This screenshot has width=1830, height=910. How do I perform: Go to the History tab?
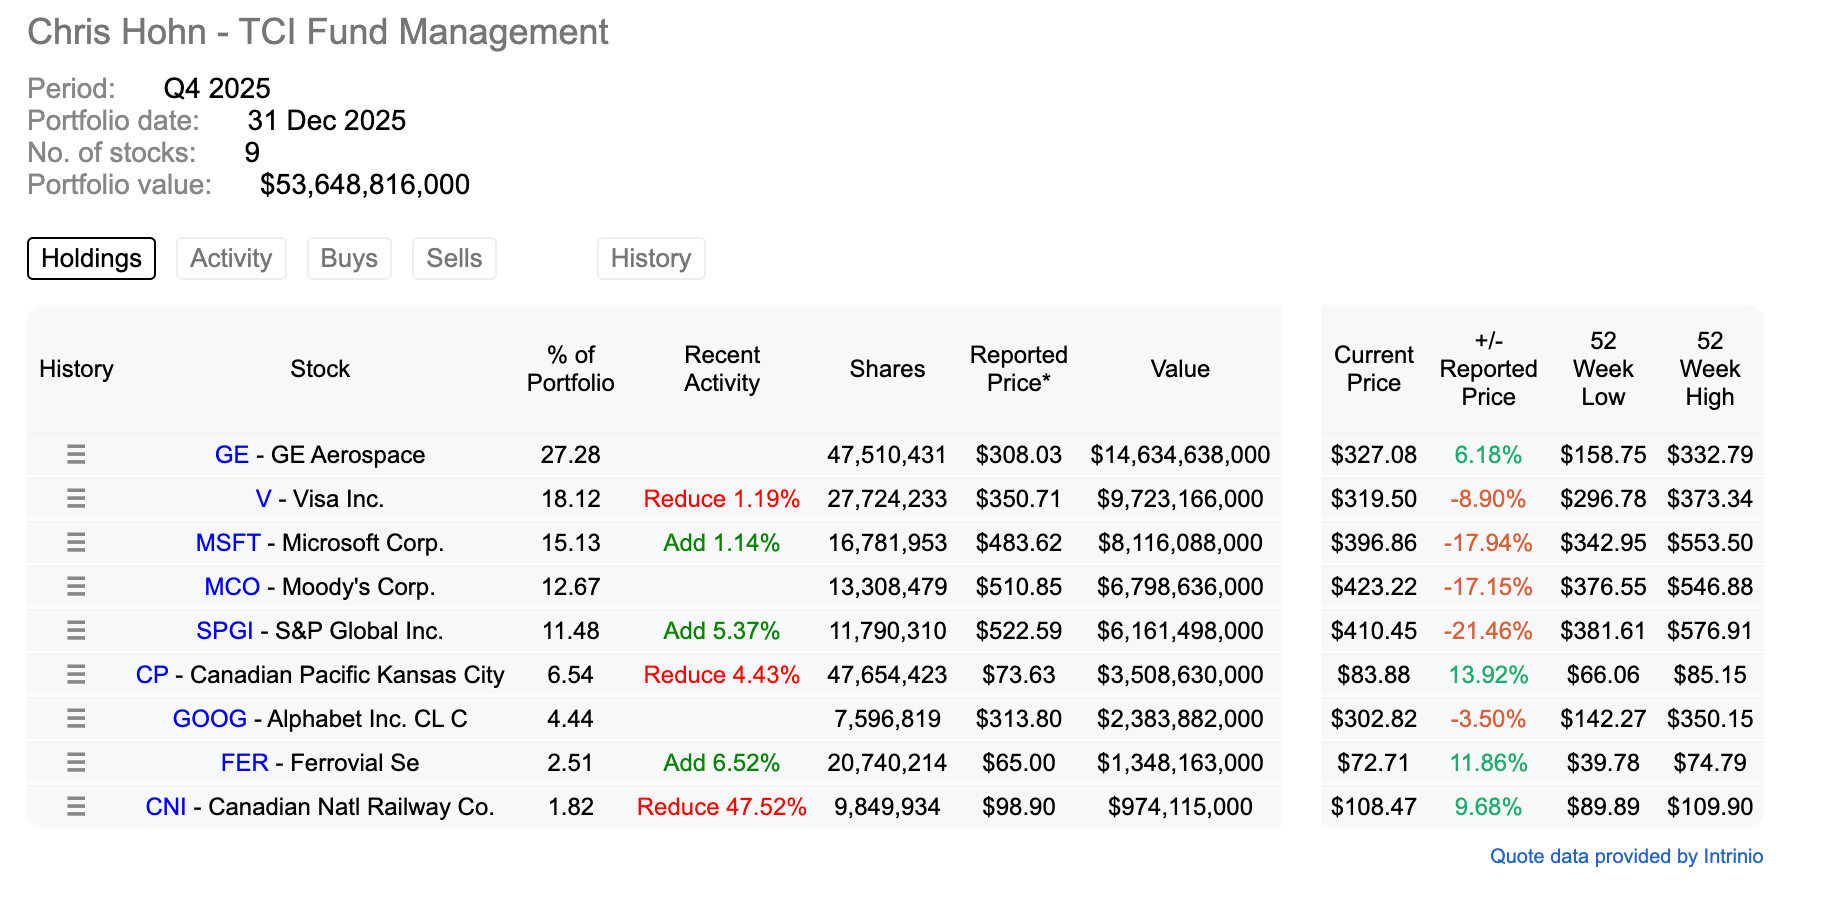(x=651, y=258)
